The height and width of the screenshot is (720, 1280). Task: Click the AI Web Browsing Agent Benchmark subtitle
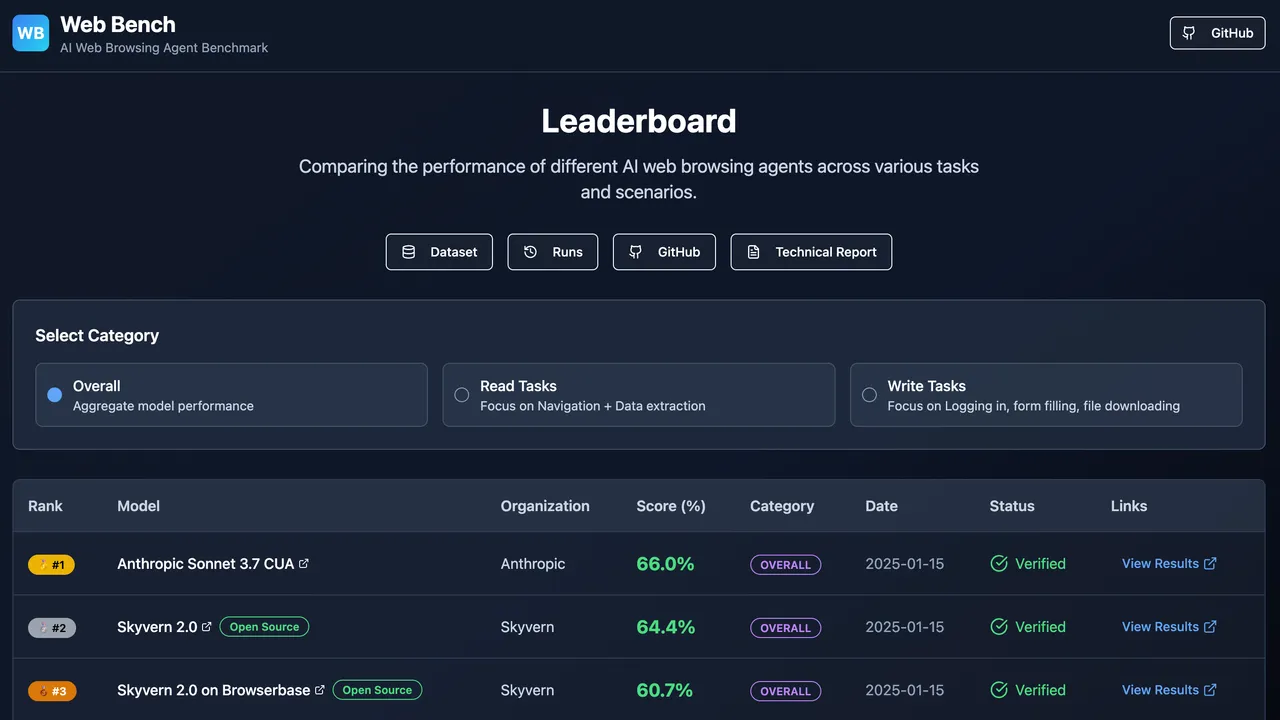pyautogui.click(x=164, y=48)
